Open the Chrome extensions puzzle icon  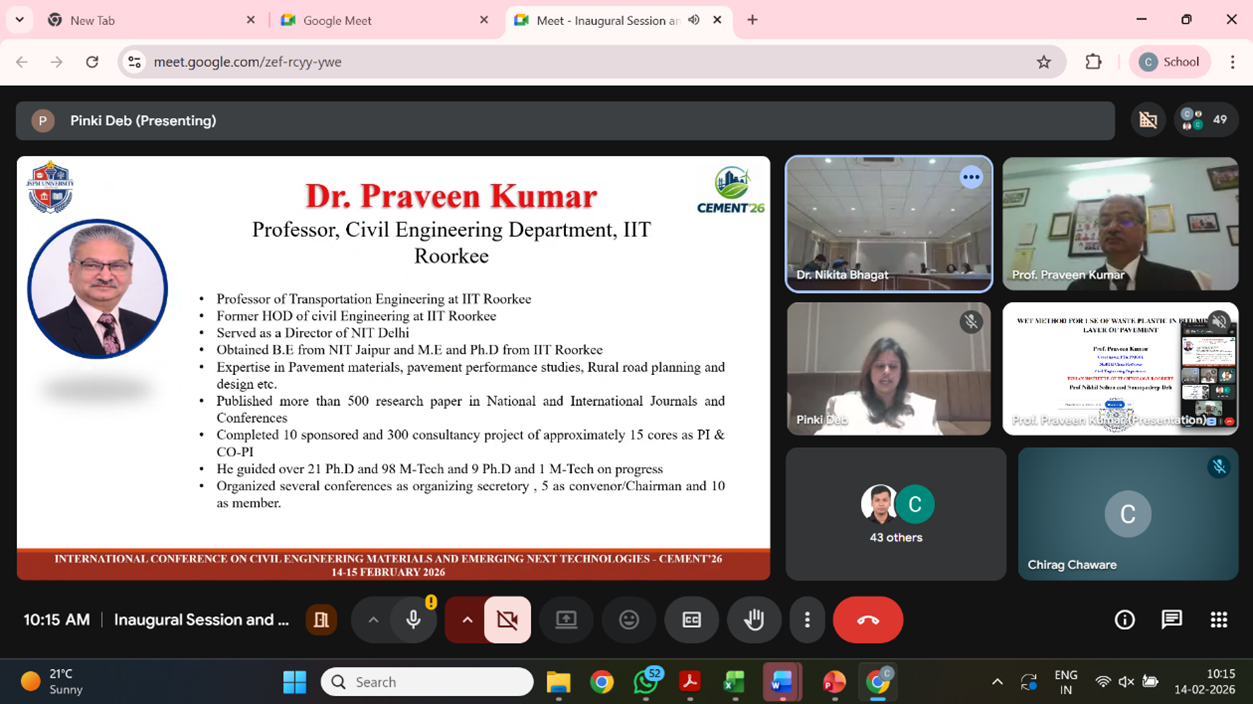pyautogui.click(x=1093, y=62)
